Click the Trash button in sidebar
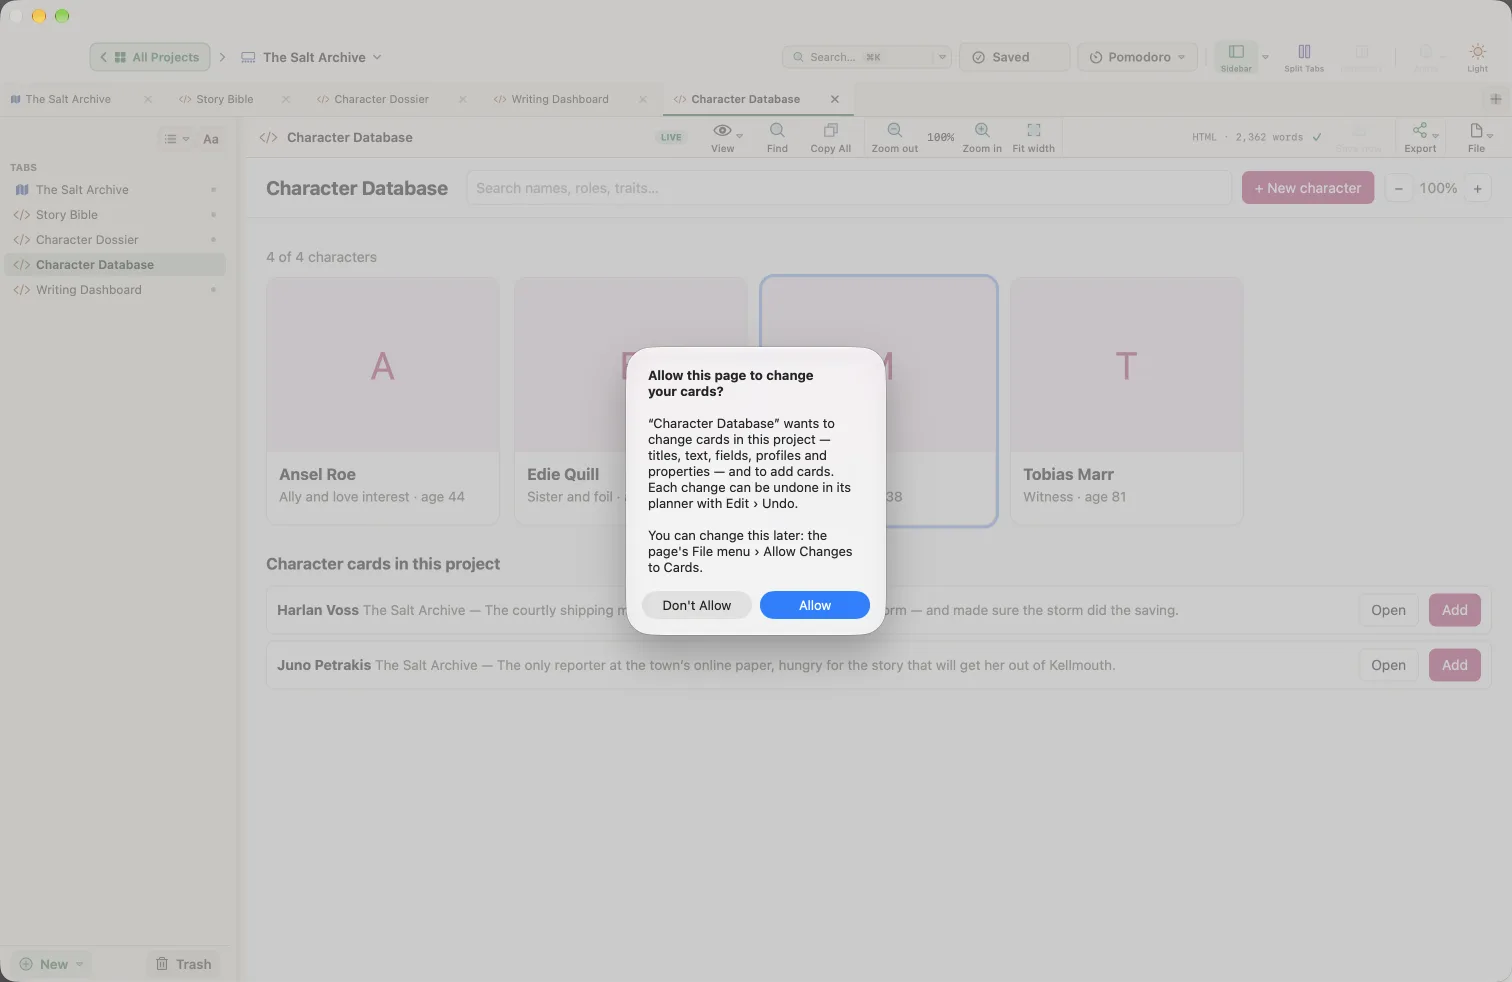The height and width of the screenshot is (982, 1512). [184, 964]
